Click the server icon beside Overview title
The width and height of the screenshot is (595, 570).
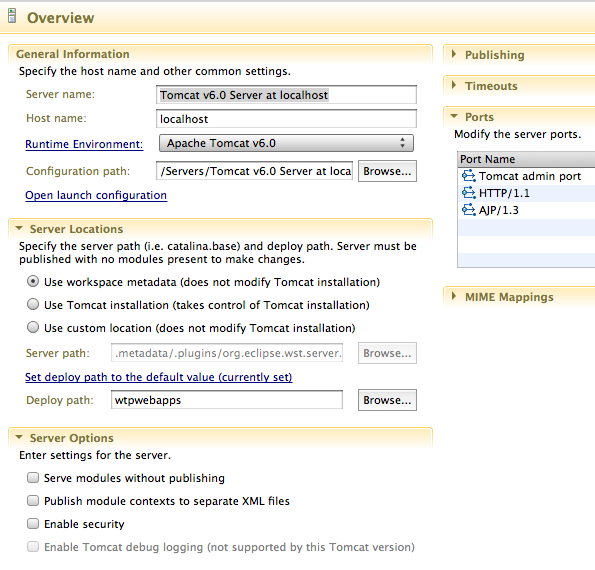[x=12, y=16]
